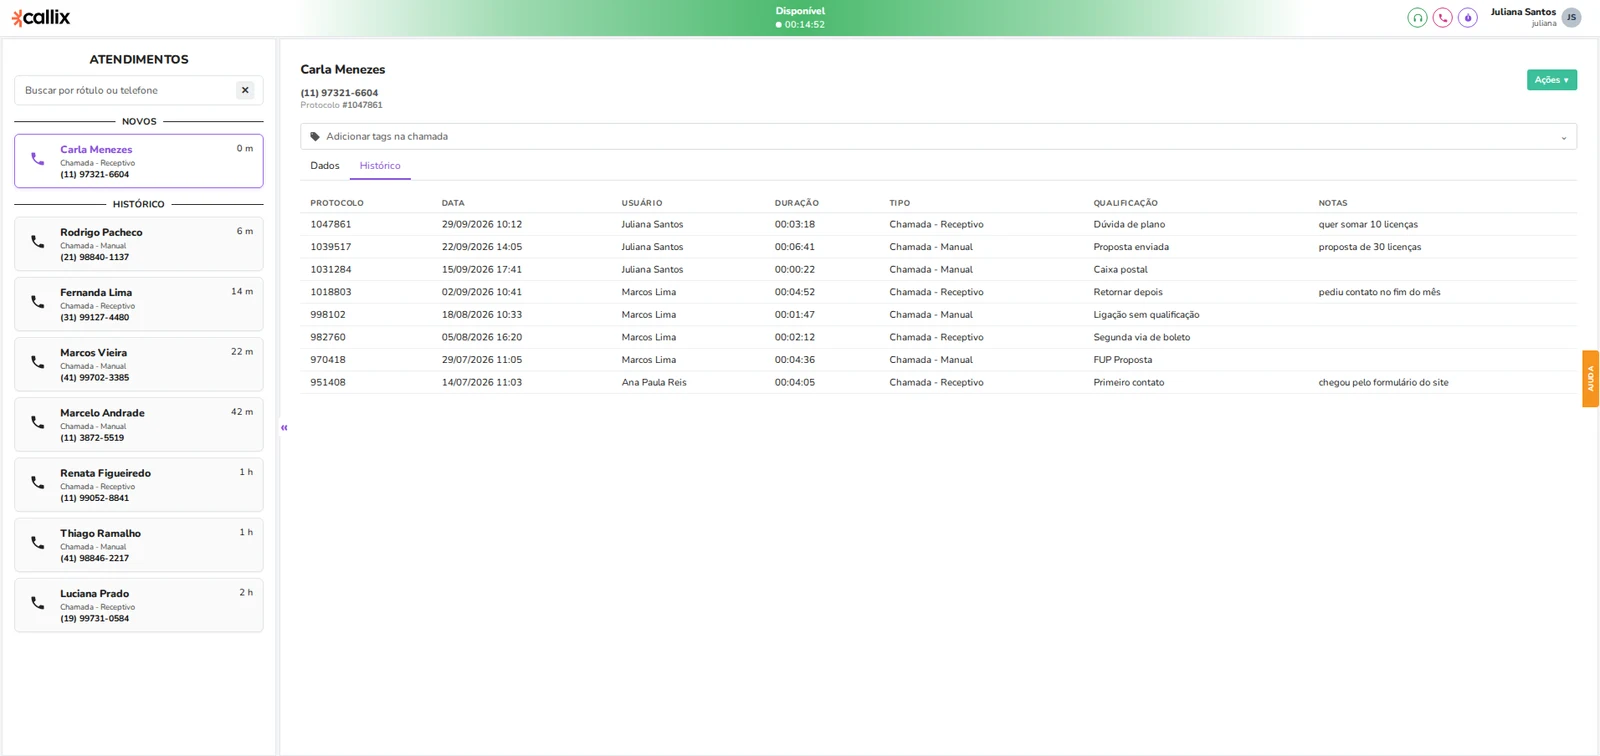Click the green headset icon

click(1417, 17)
